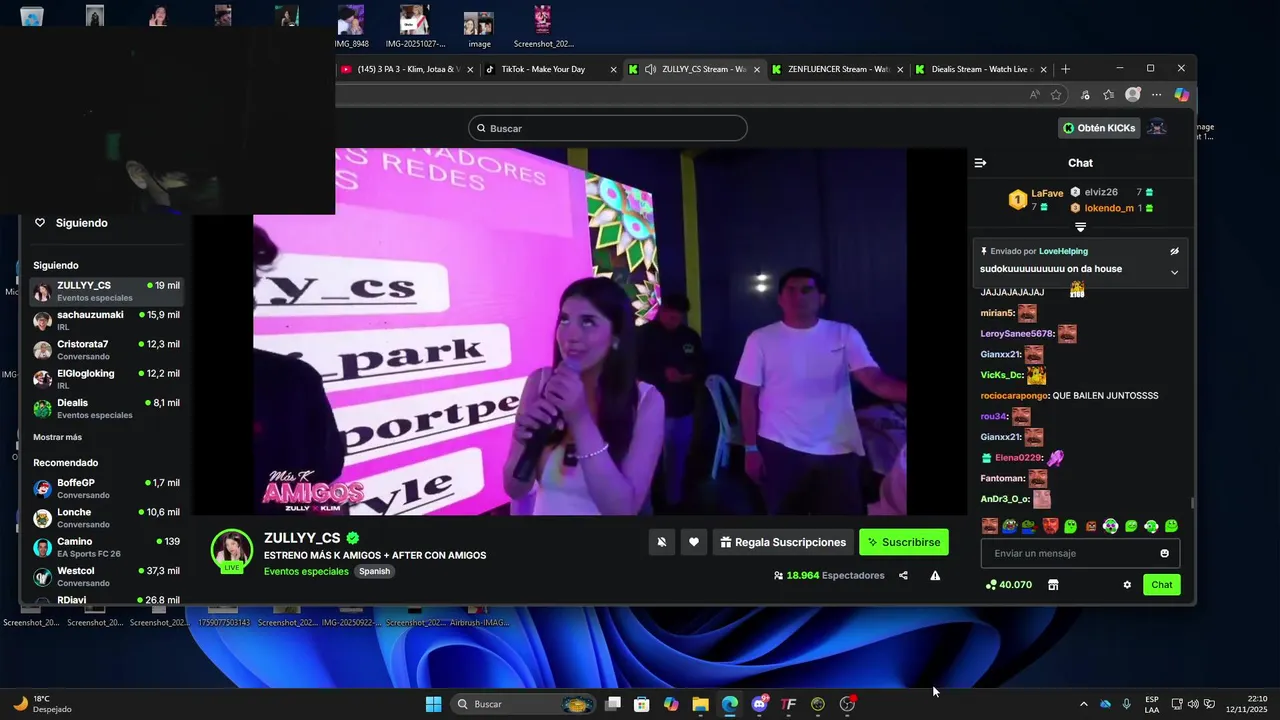Open File Explorer from taskbar

[700, 704]
